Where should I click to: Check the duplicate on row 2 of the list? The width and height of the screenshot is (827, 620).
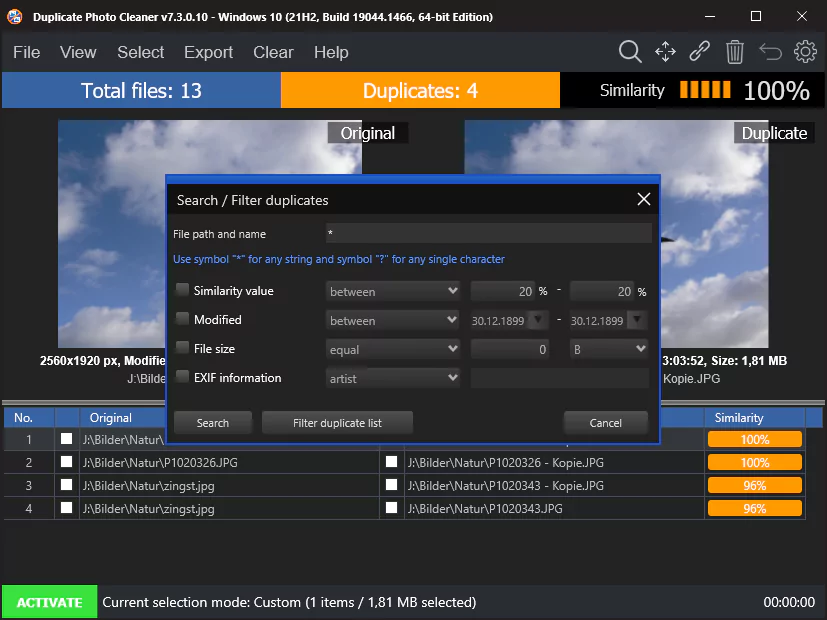pos(391,462)
